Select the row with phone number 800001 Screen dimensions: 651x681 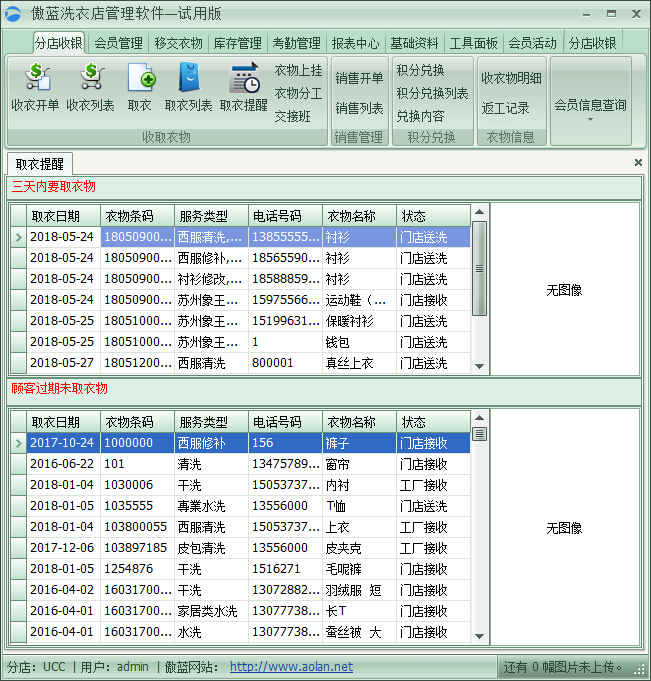click(x=285, y=363)
